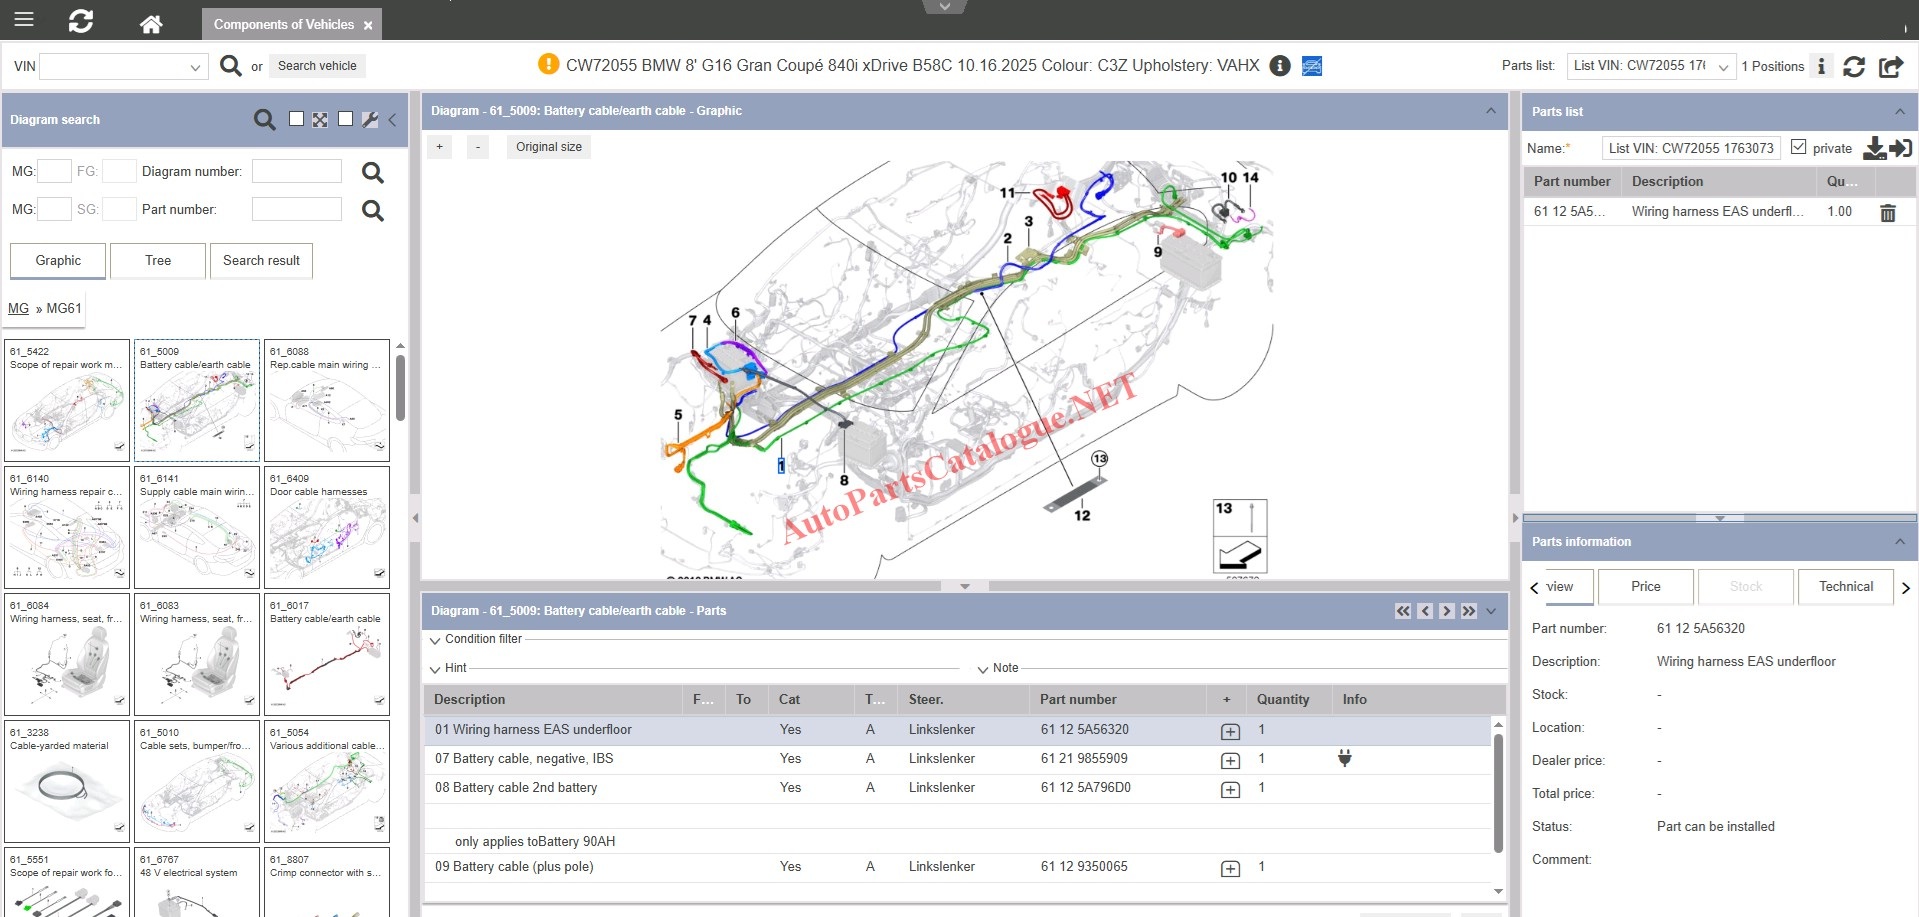Viewport: 1919px width, 917px height.
Task: Switch to the Tree tab
Action: coord(158,261)
